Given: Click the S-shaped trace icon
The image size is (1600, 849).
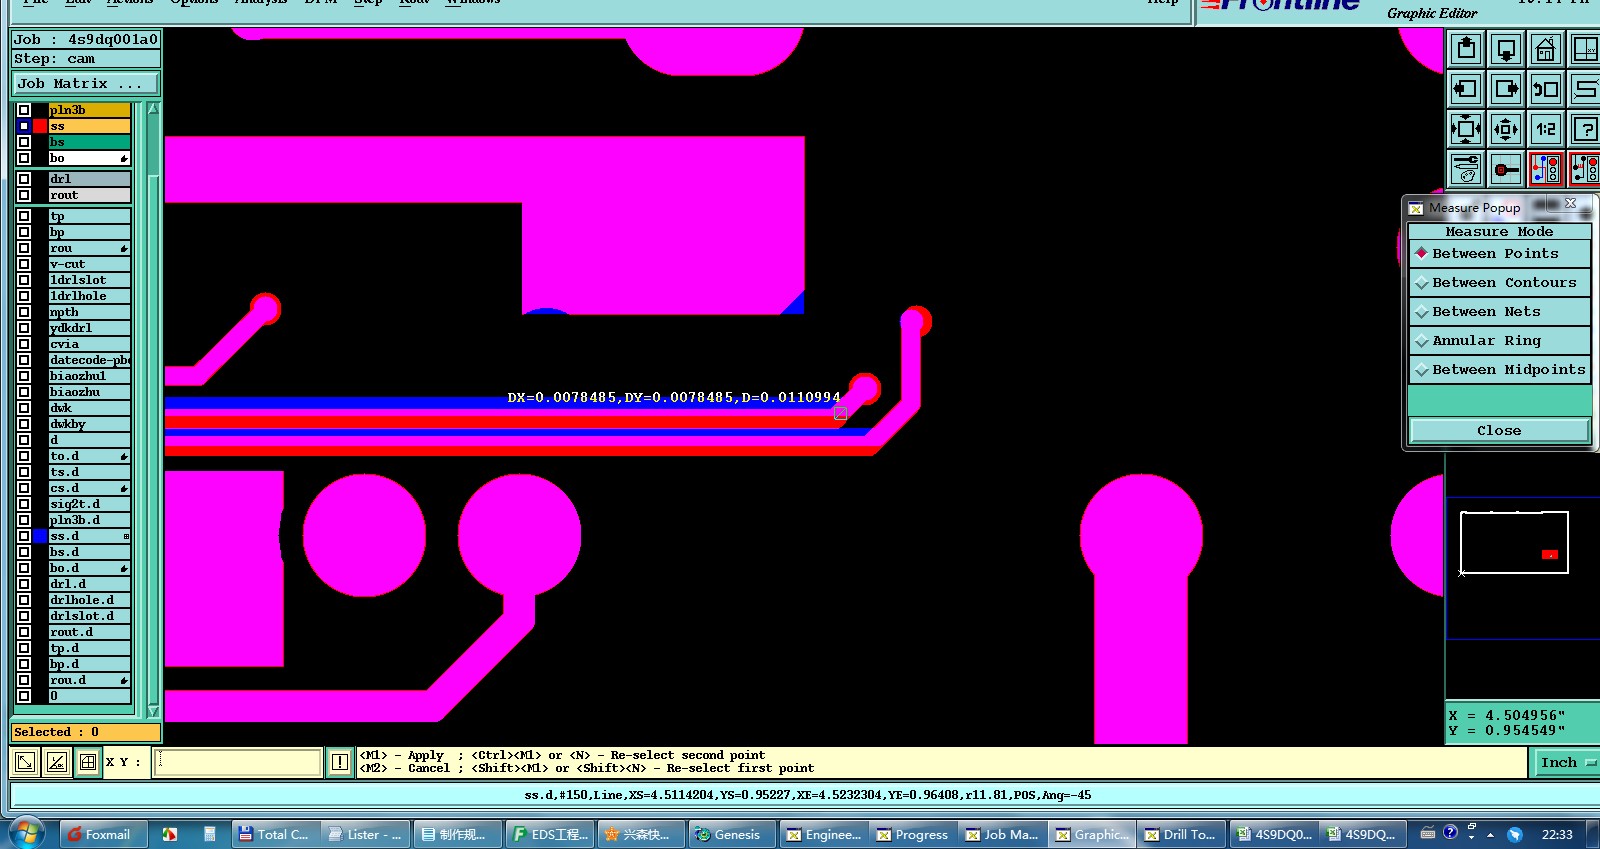Looking at the screenshot, I should [1585, 88].
